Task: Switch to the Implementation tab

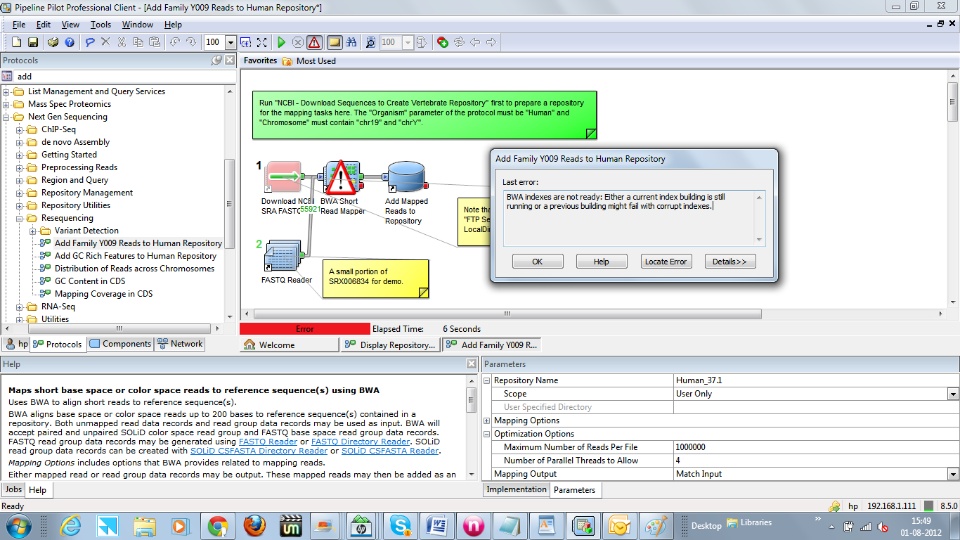Action: [516, 490]
